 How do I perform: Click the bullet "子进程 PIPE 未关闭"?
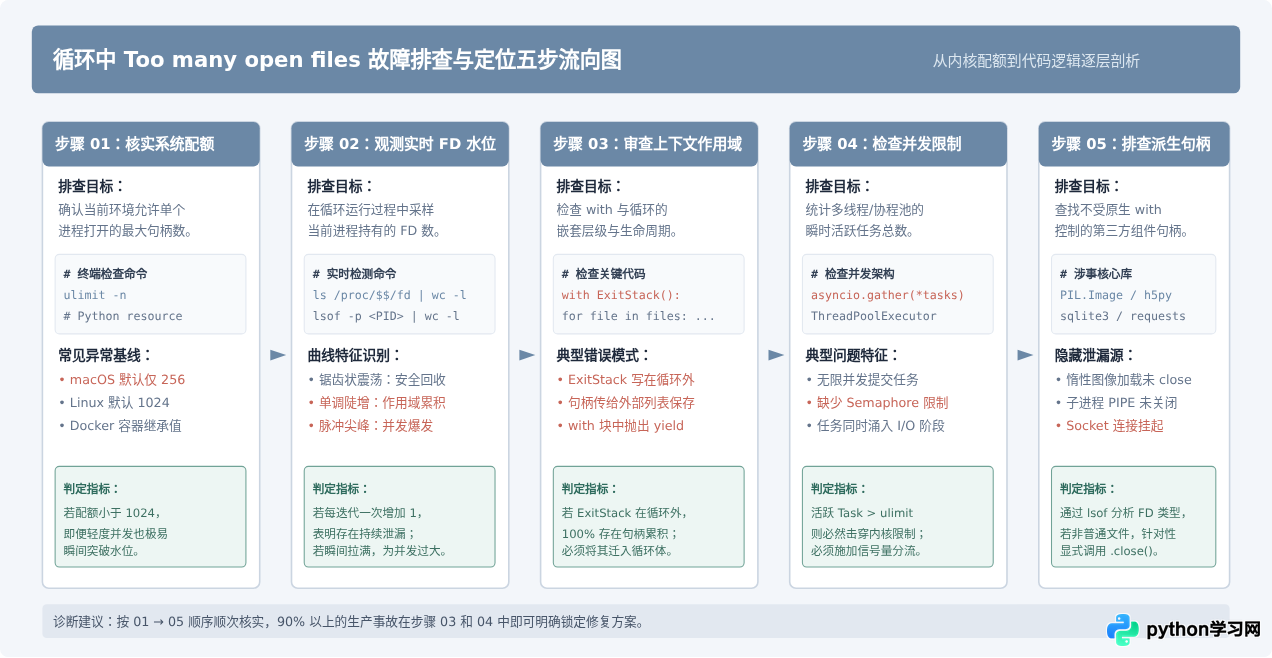point(1116,403)
